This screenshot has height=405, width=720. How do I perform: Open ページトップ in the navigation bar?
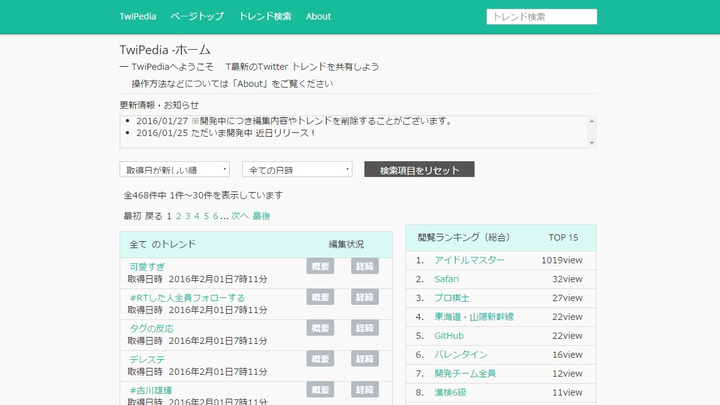tap(197, 17)
